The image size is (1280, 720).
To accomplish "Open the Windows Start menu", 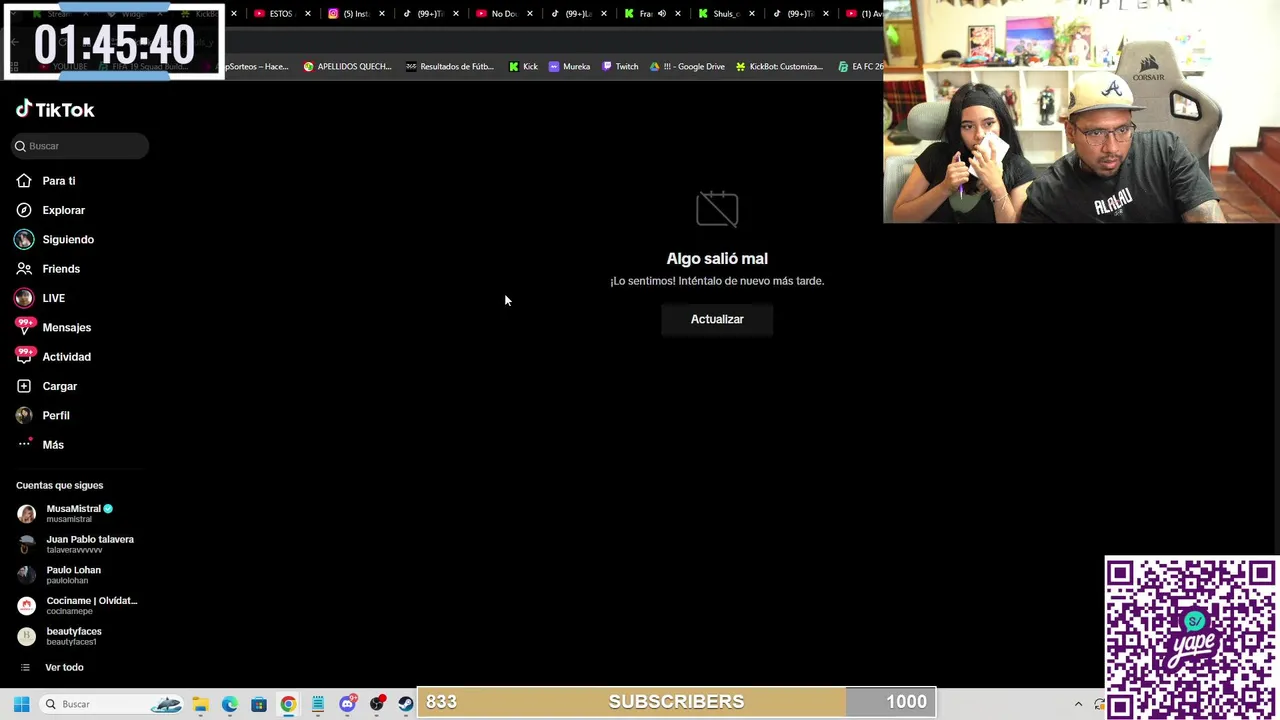I will point(21,704).
